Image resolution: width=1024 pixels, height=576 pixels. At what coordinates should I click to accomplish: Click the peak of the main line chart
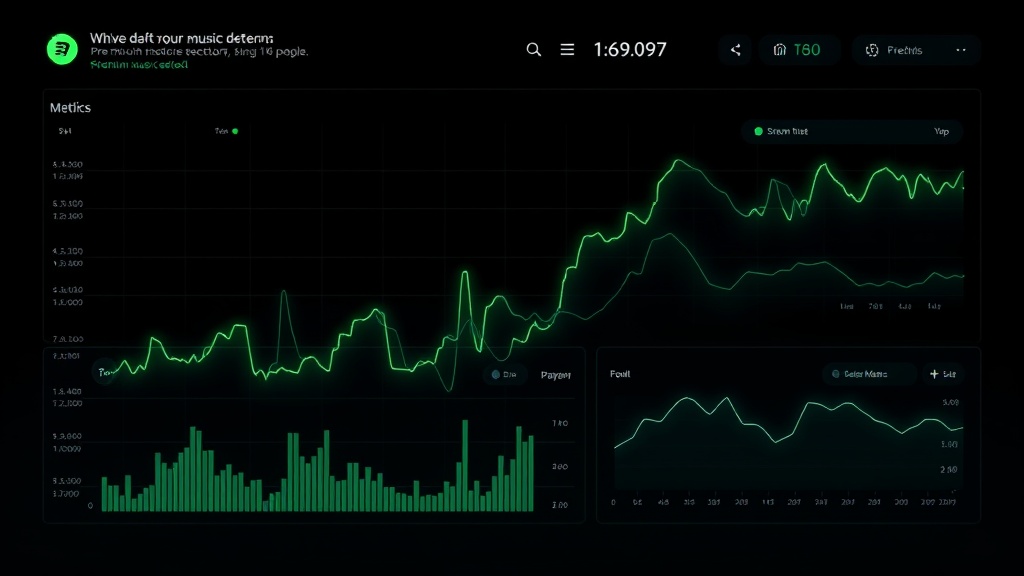click(678, 160)
